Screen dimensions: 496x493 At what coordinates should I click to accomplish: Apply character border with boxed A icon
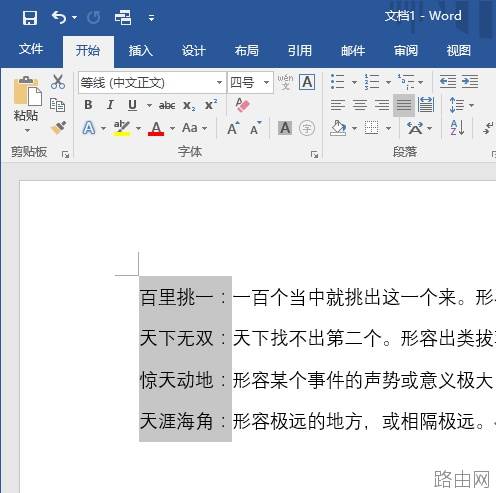coord(307,82)
